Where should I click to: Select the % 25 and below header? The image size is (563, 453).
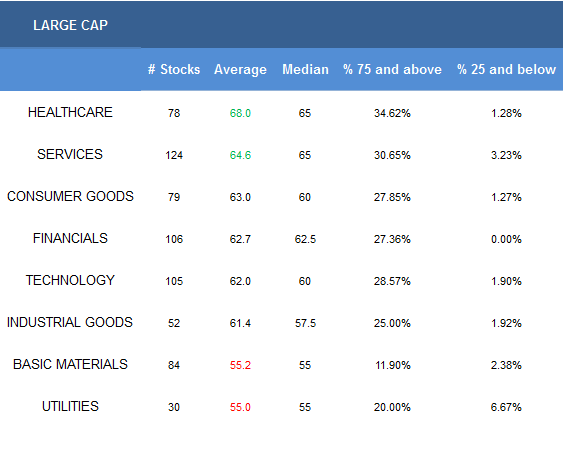(506, 69)
